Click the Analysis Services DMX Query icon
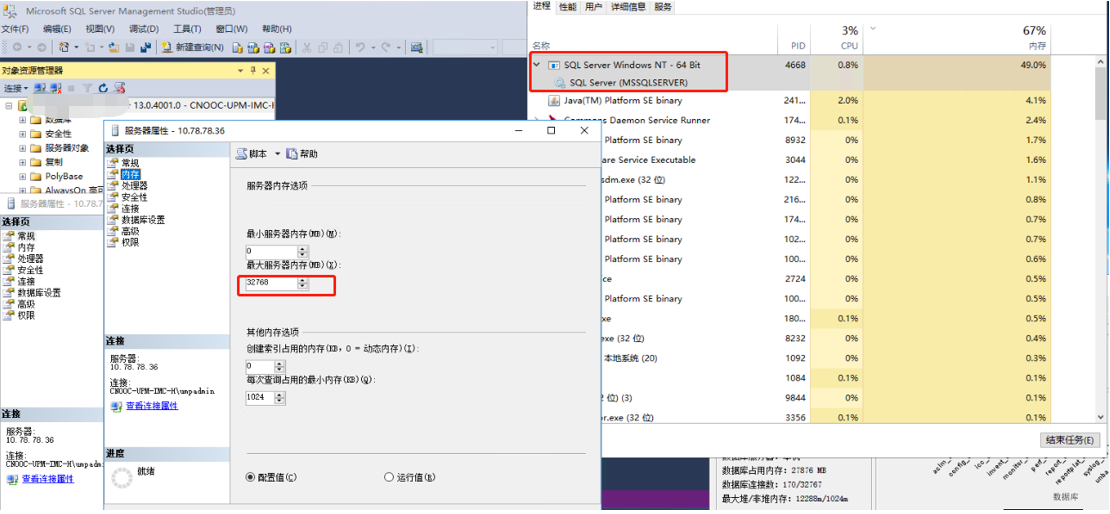The width and height of the screenshot is (1110, 514). (269, 47)
